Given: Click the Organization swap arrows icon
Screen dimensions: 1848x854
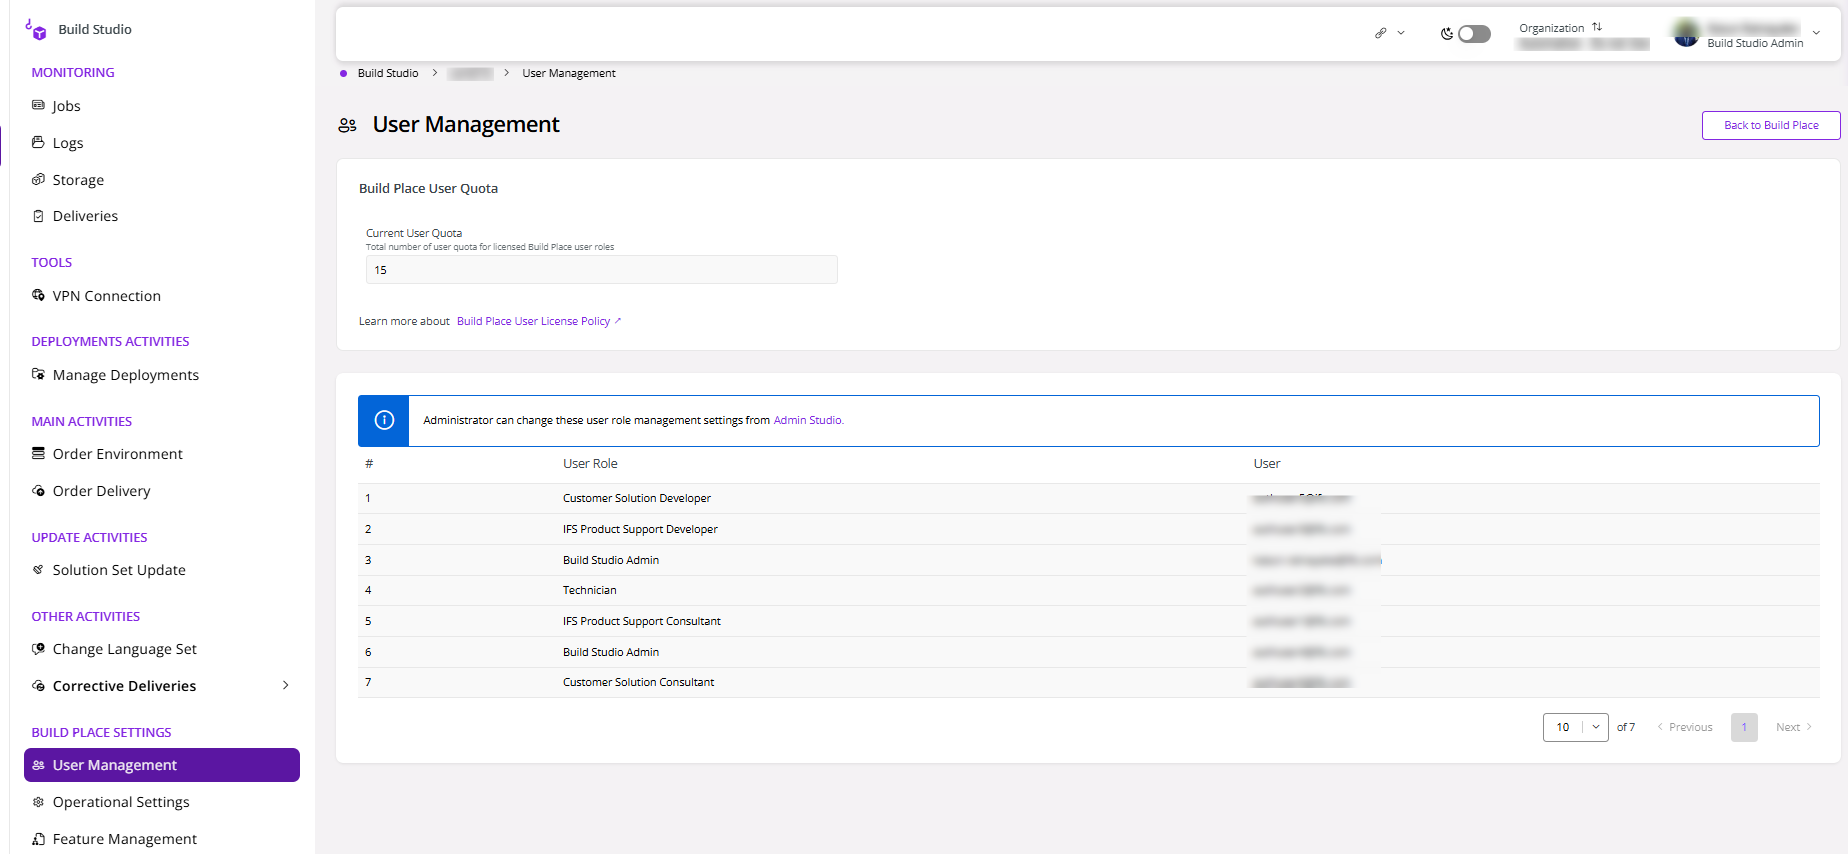Looking at the screenshot, I should coord(1597,27).
